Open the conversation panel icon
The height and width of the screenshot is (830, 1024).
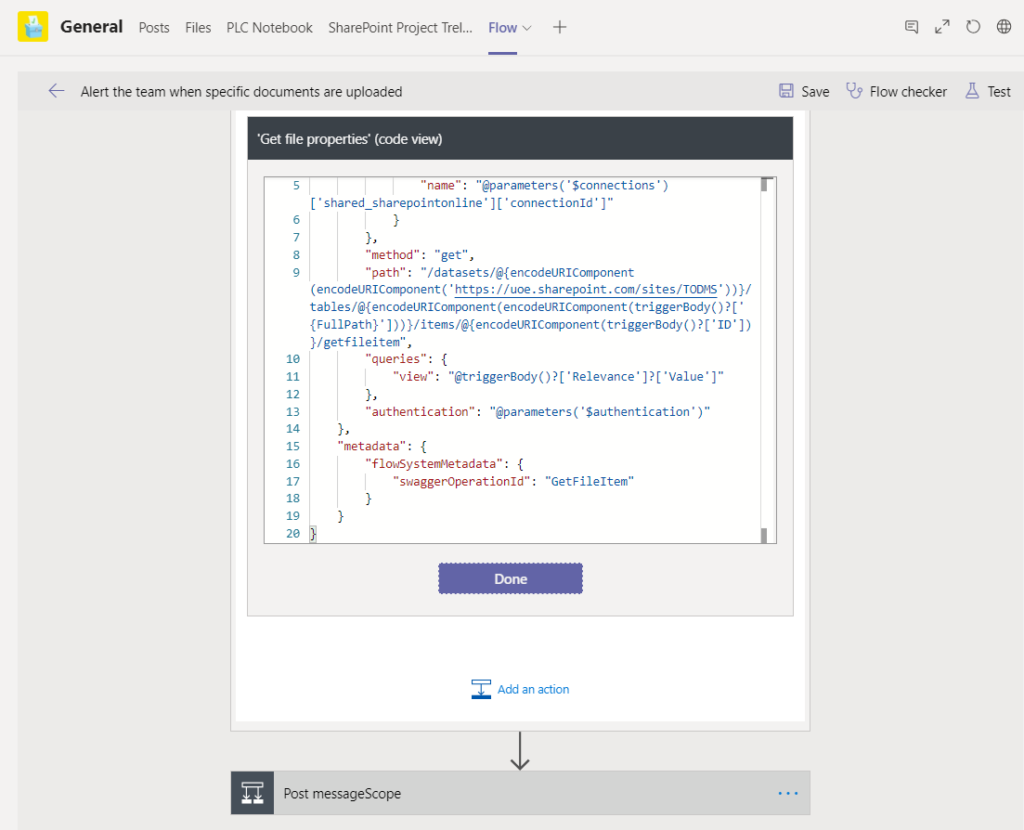point(911,27)
